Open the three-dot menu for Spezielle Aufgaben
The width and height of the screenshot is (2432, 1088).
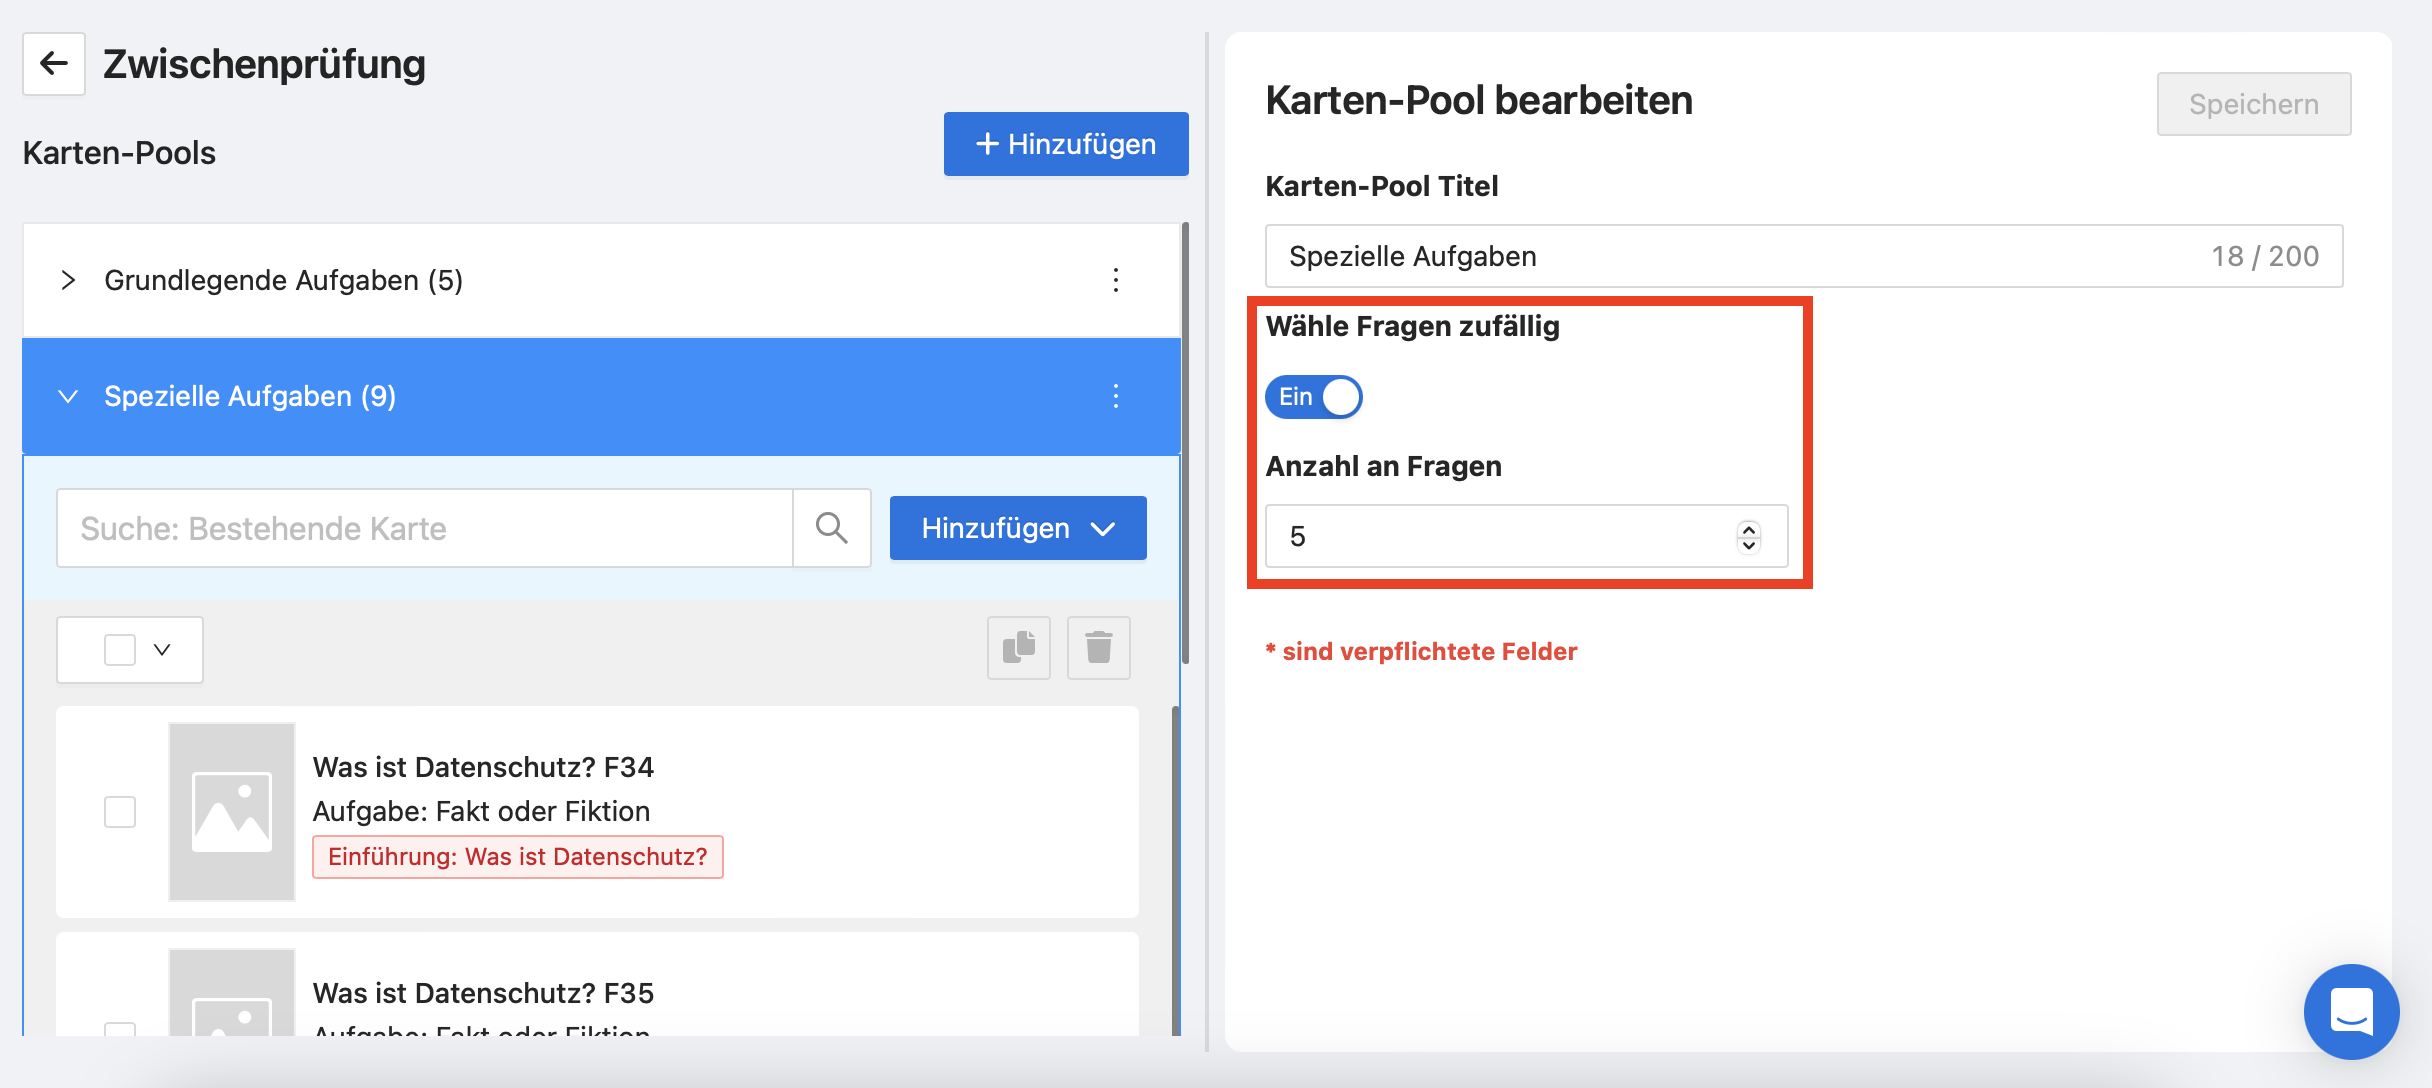point(1116,396)
